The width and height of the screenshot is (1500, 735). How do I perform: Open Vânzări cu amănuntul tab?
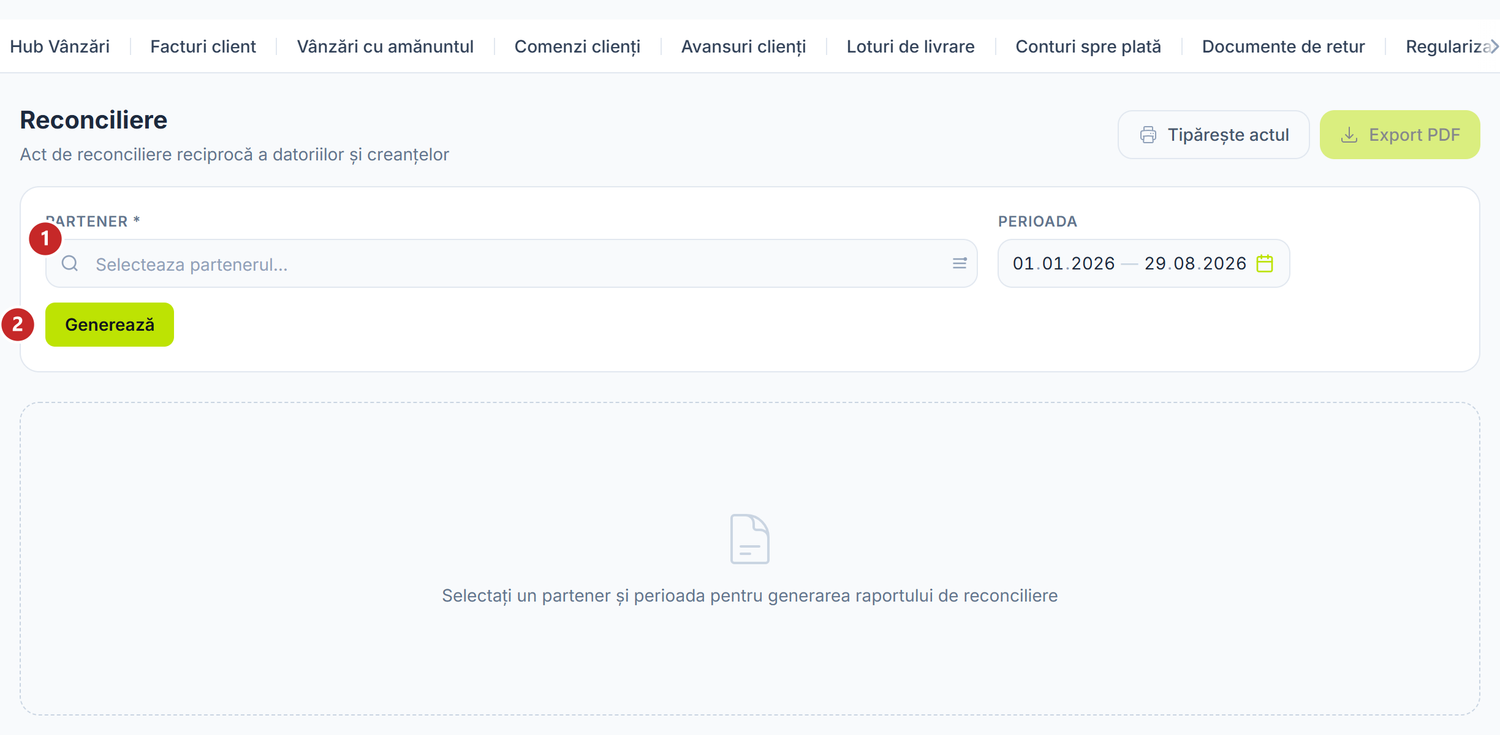click(385, 46)
